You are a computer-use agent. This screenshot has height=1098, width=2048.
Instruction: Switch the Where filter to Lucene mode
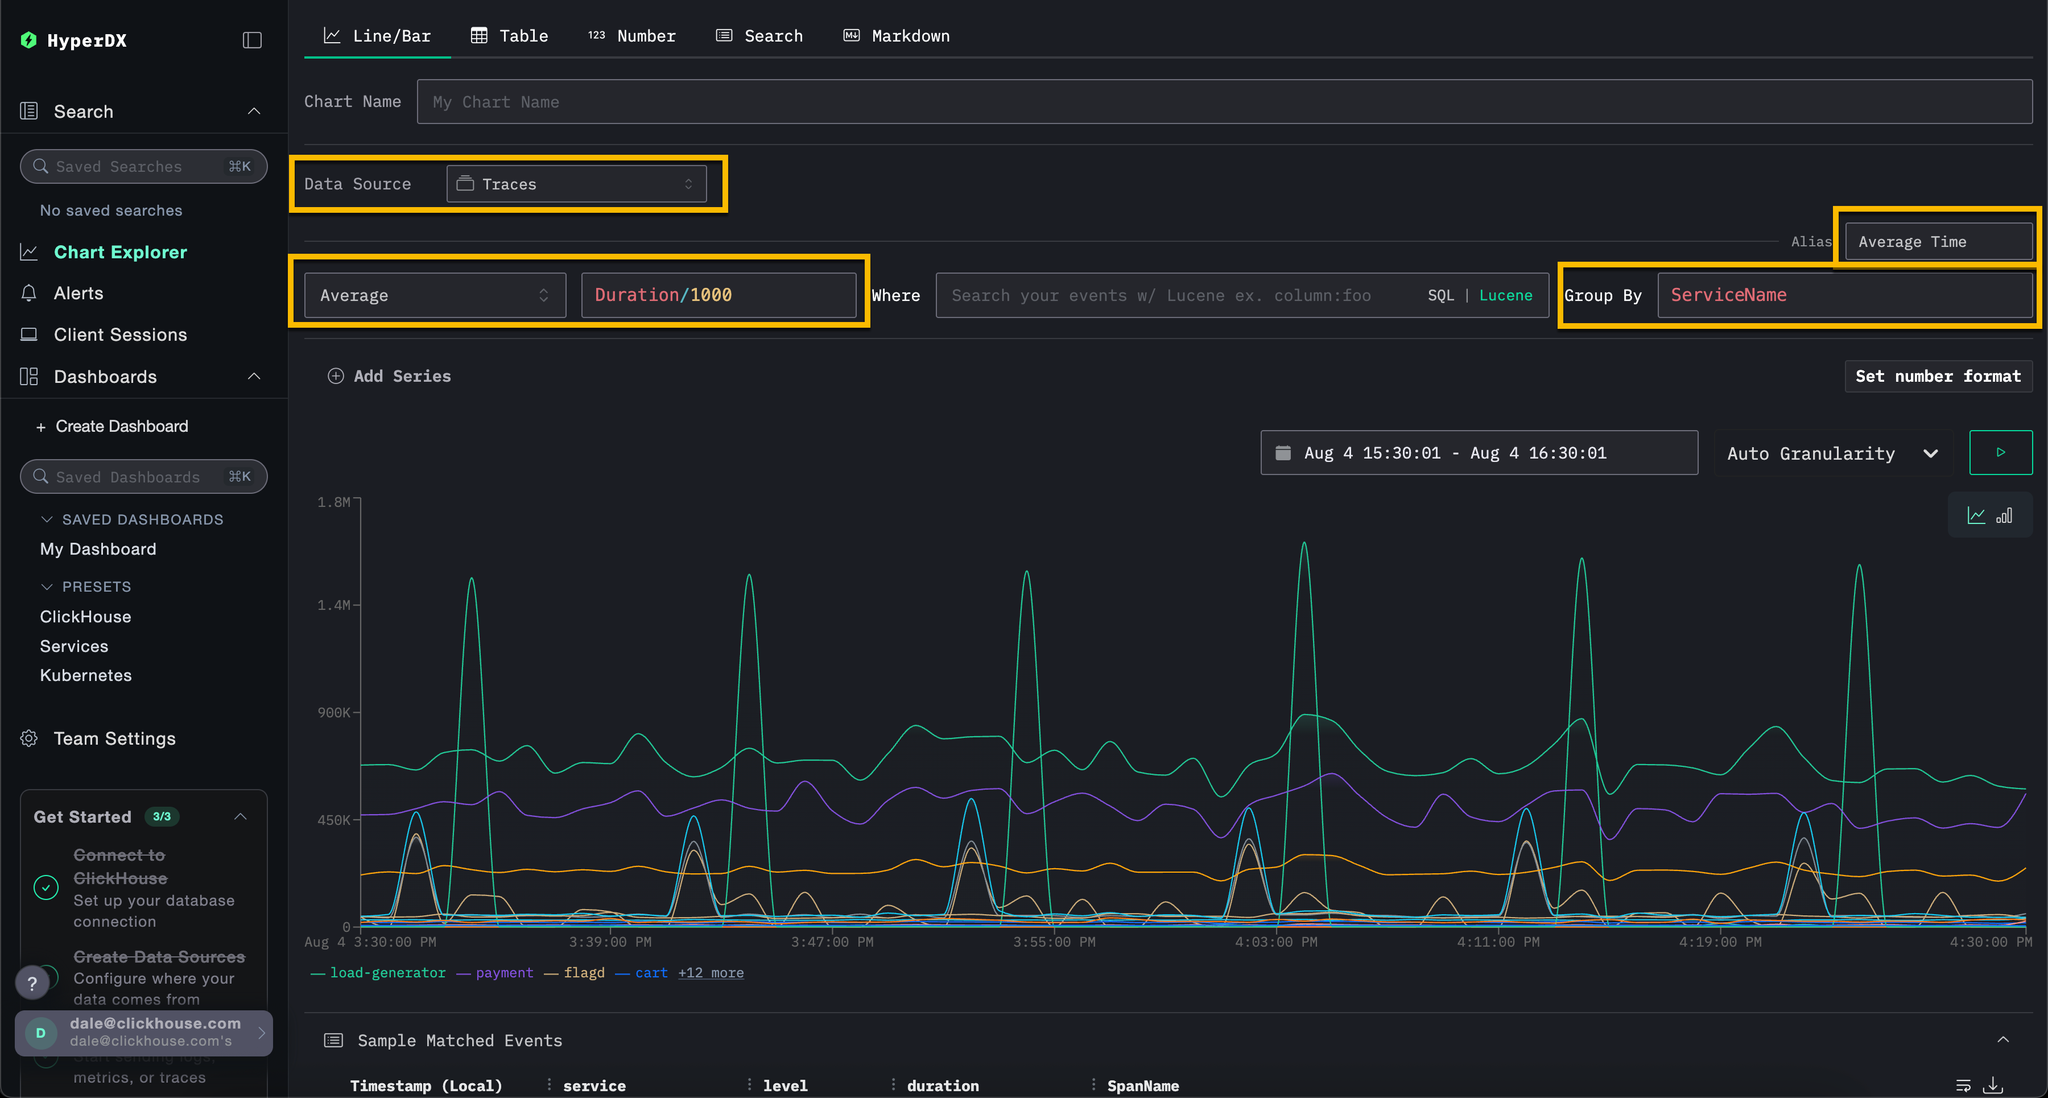(1505, 295)
